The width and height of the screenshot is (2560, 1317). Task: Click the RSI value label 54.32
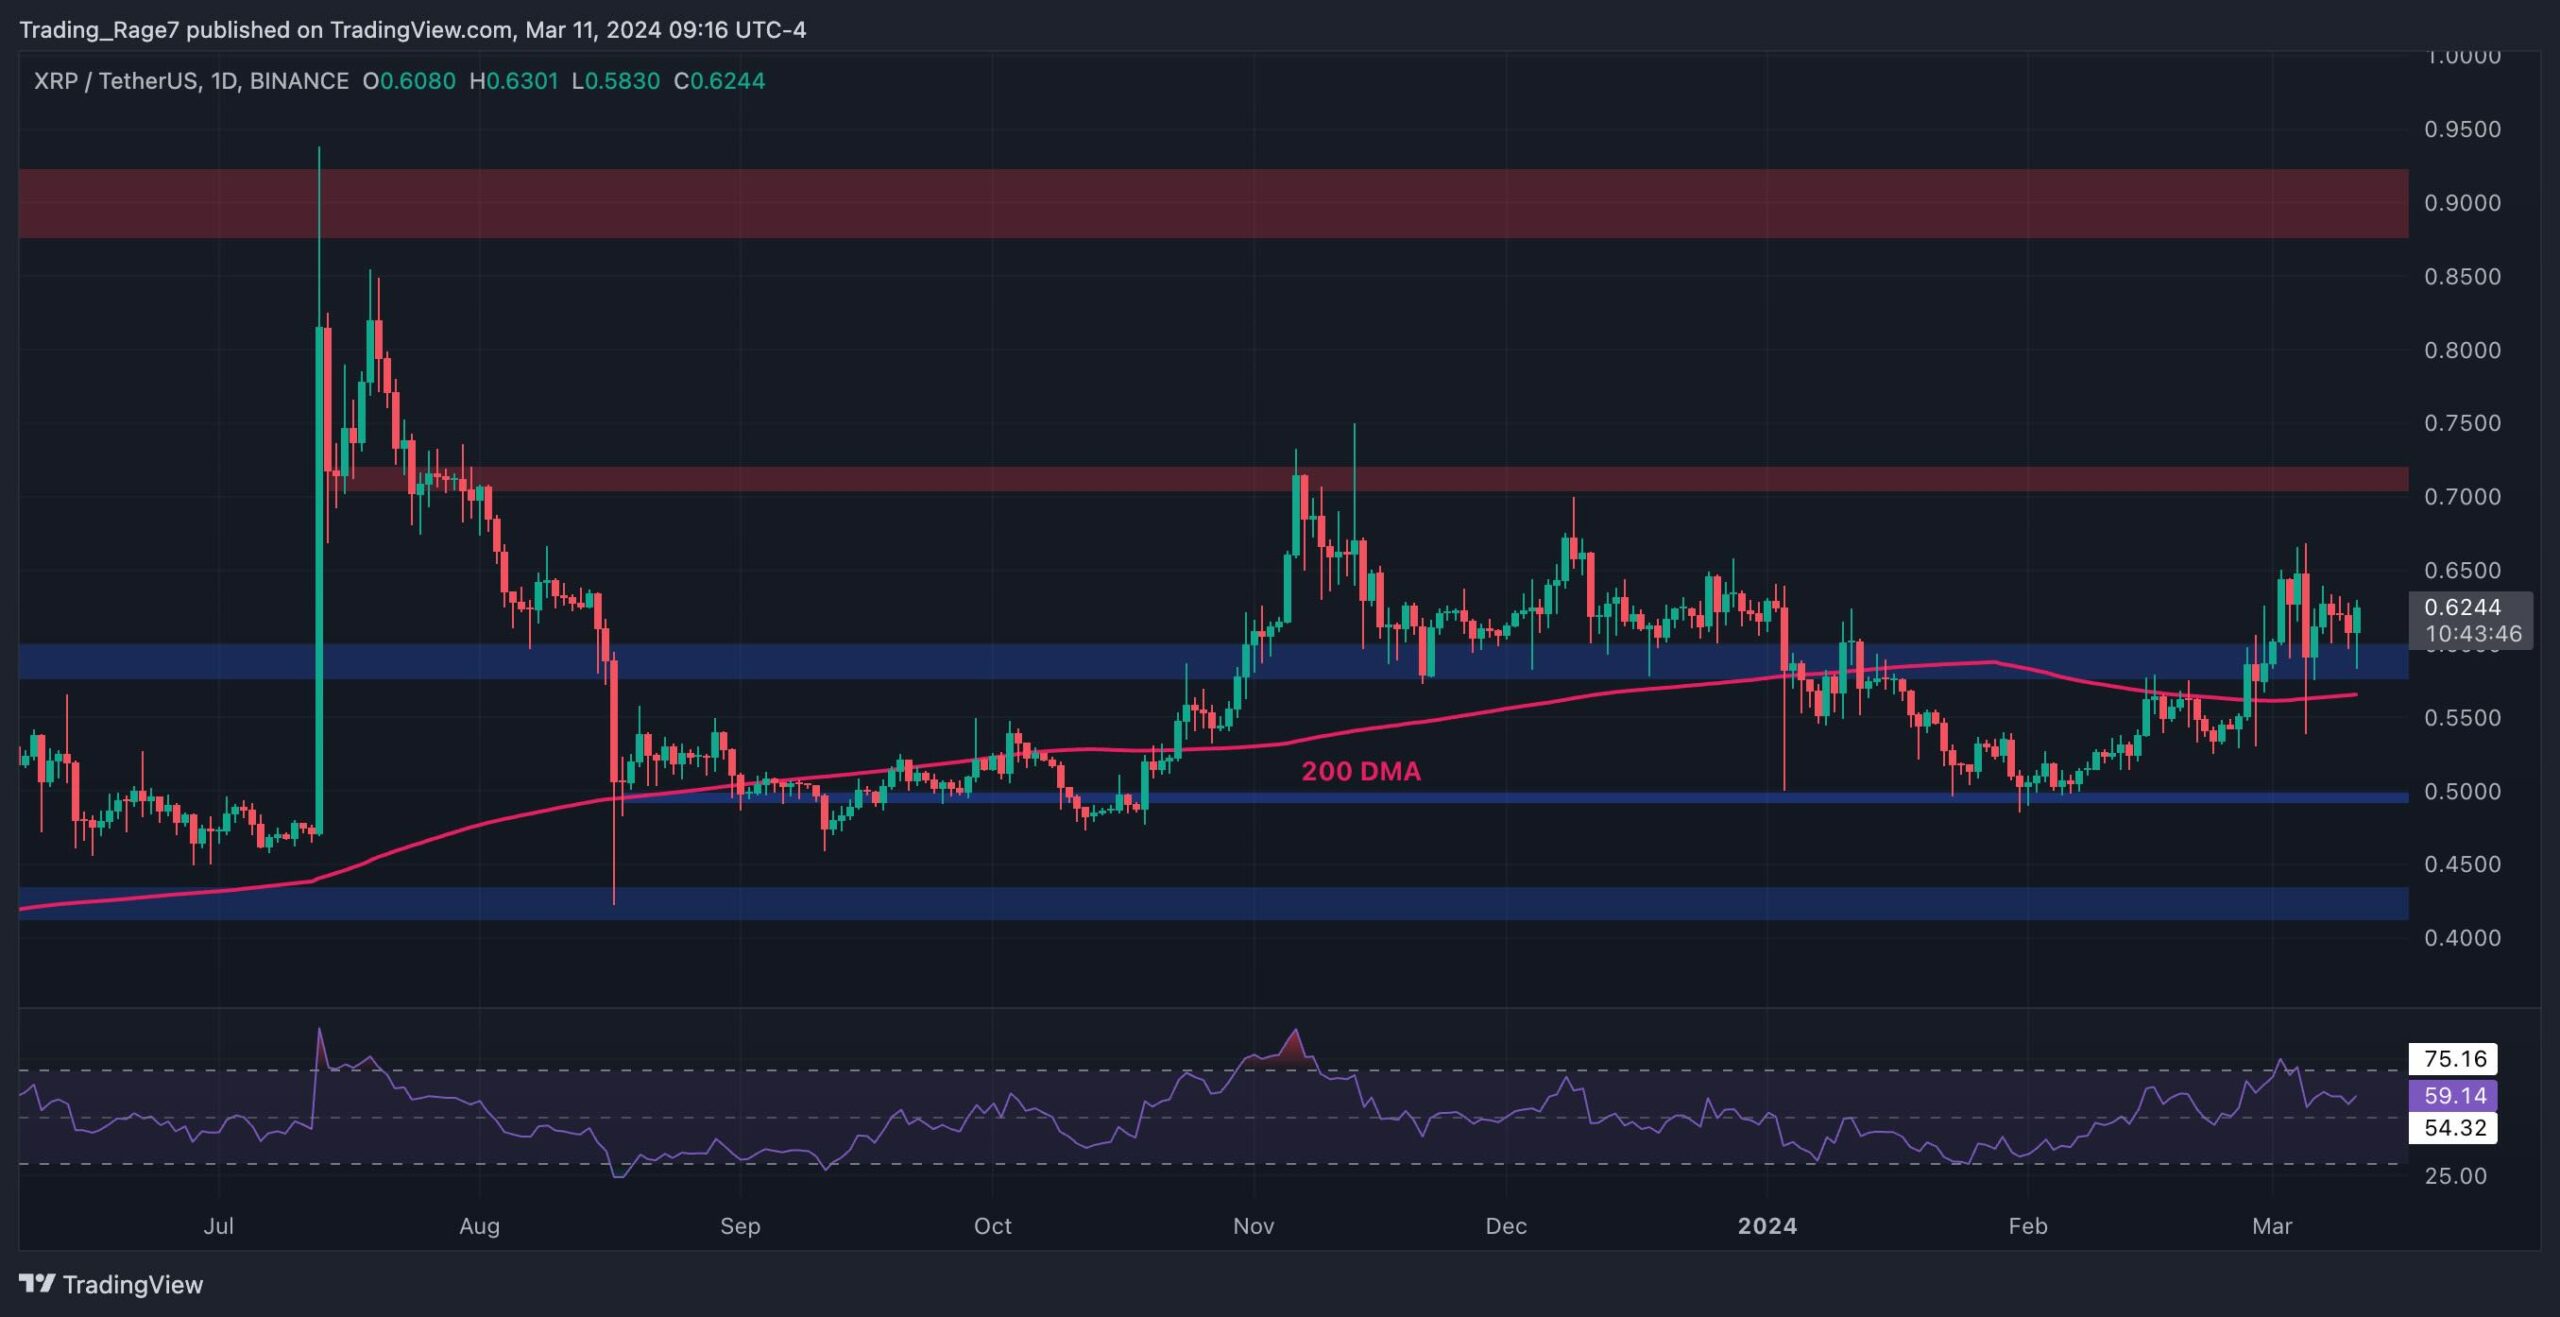pos(2454,1128)
